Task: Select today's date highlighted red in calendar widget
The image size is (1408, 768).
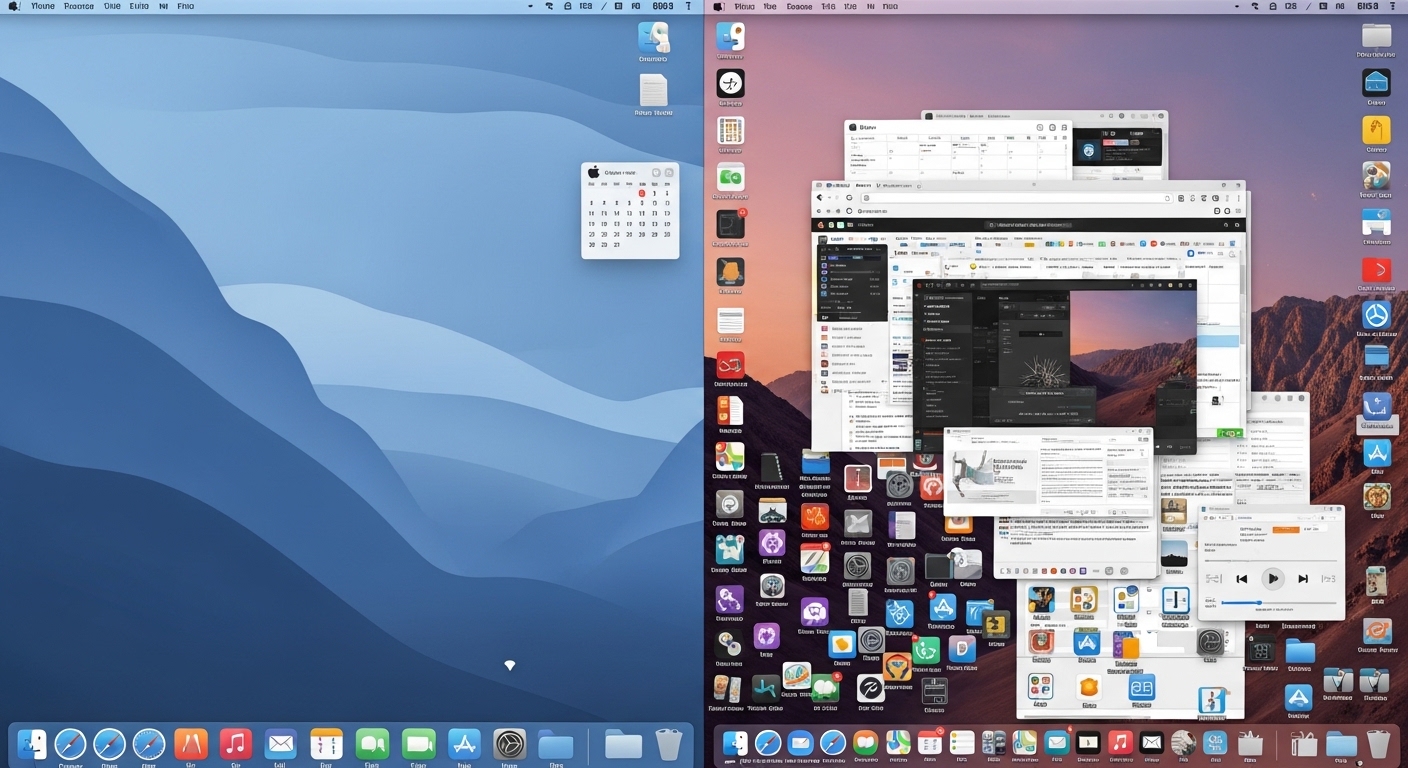Action: (641, 192)
